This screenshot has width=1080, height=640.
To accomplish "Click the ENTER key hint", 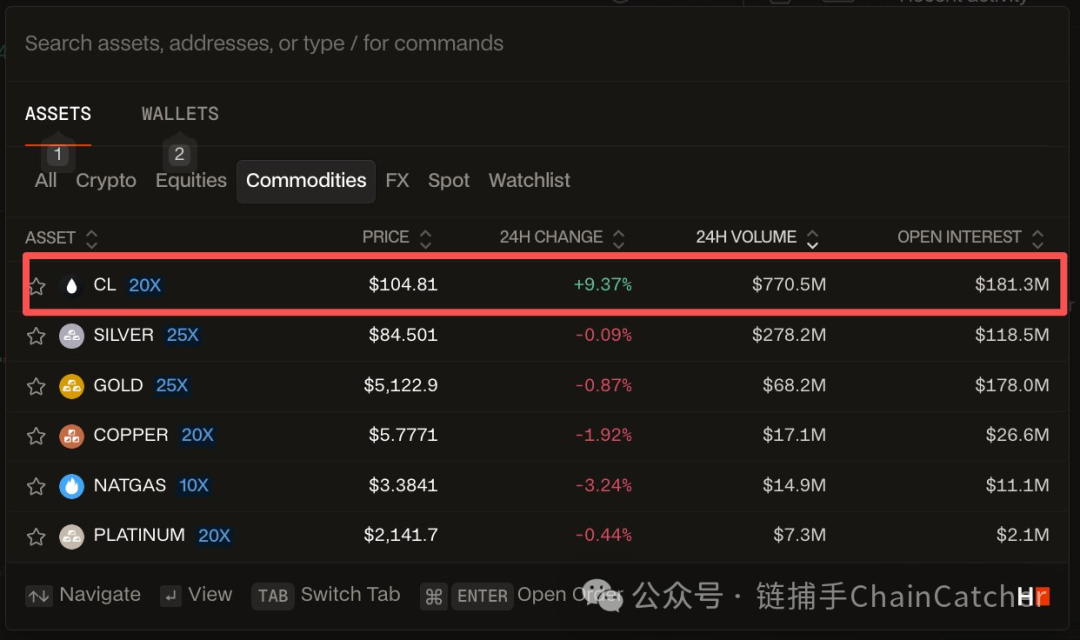I will point(482,596).
